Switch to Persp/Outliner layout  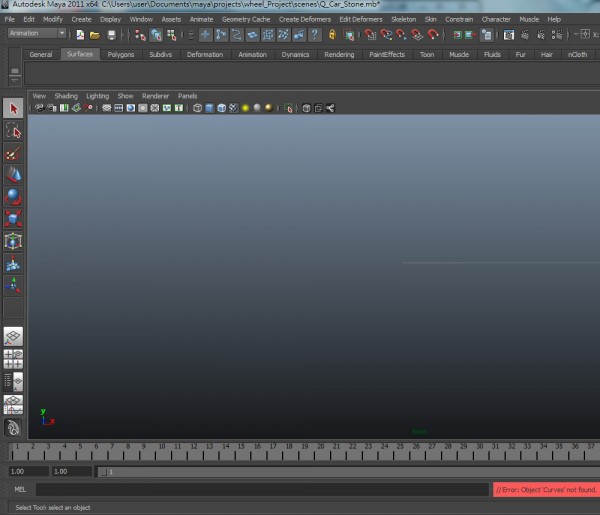point(13,381)
